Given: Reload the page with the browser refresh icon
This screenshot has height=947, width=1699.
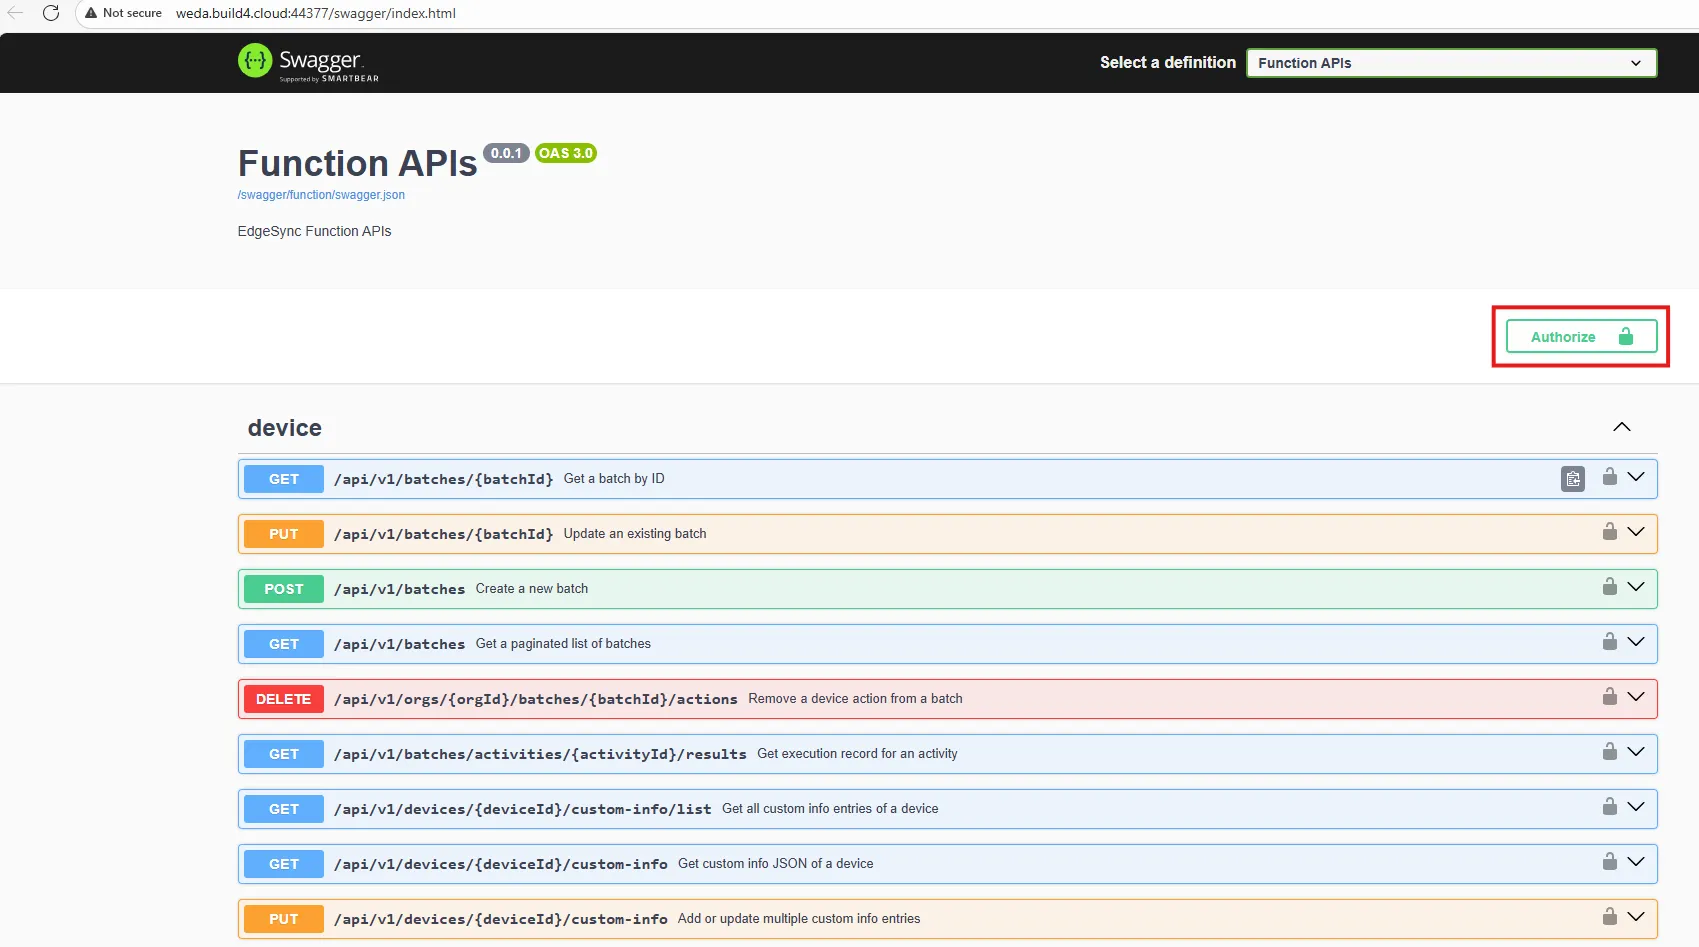Looking at the screenshot, I should click(51, 13).
